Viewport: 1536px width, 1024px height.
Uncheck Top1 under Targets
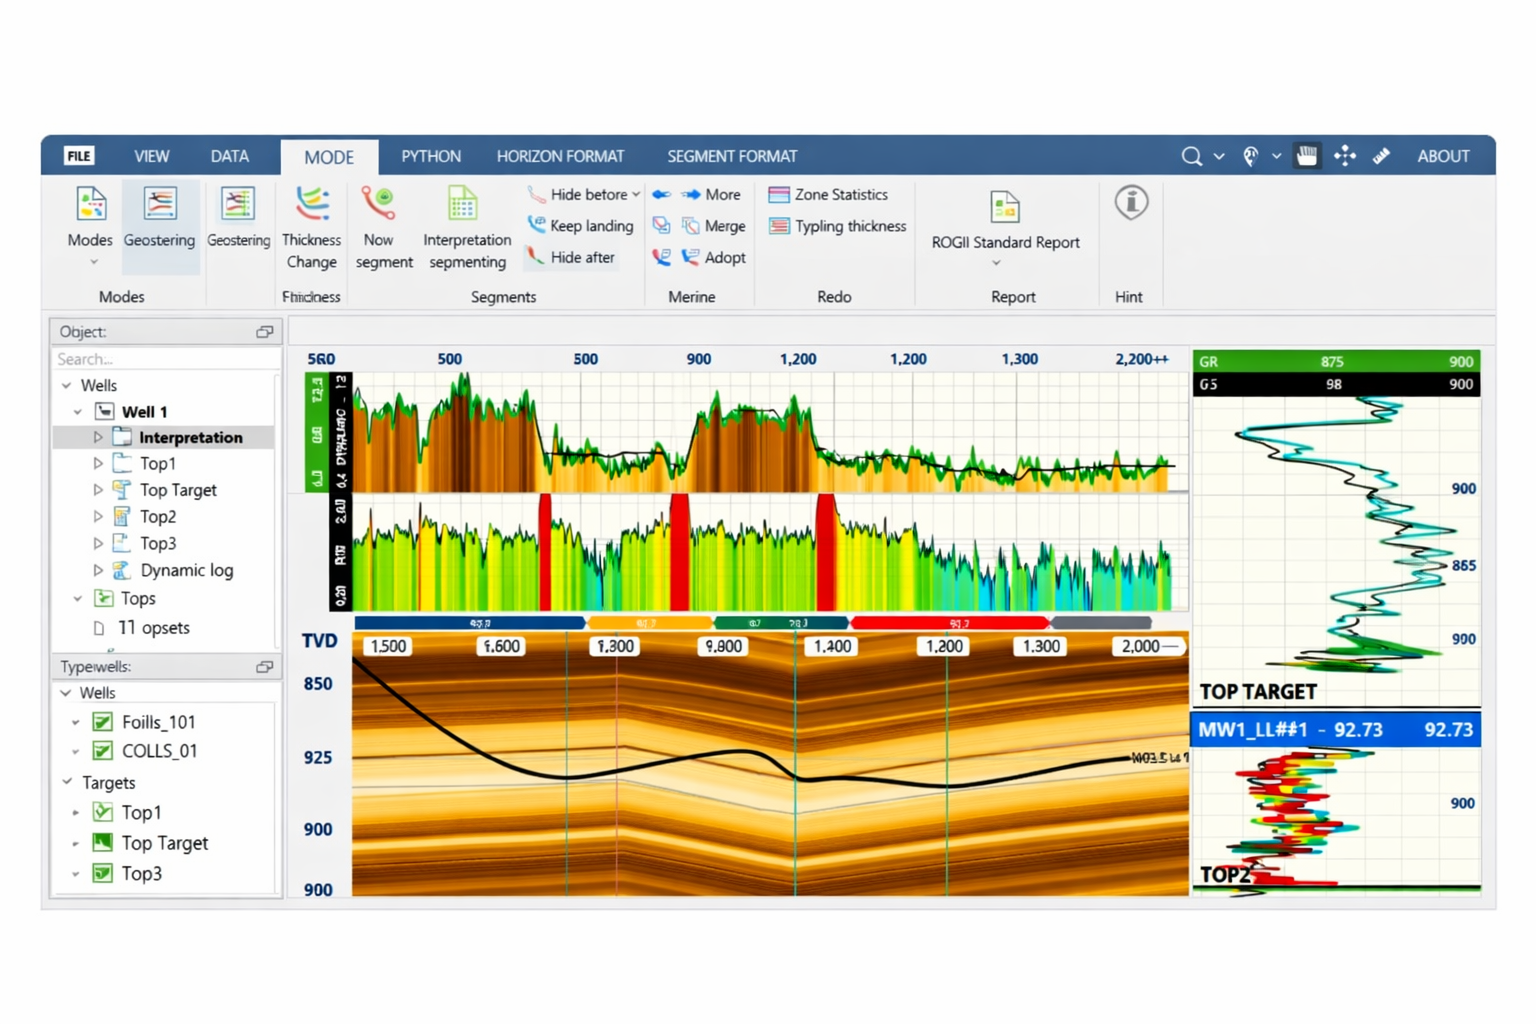coord(102,813)
